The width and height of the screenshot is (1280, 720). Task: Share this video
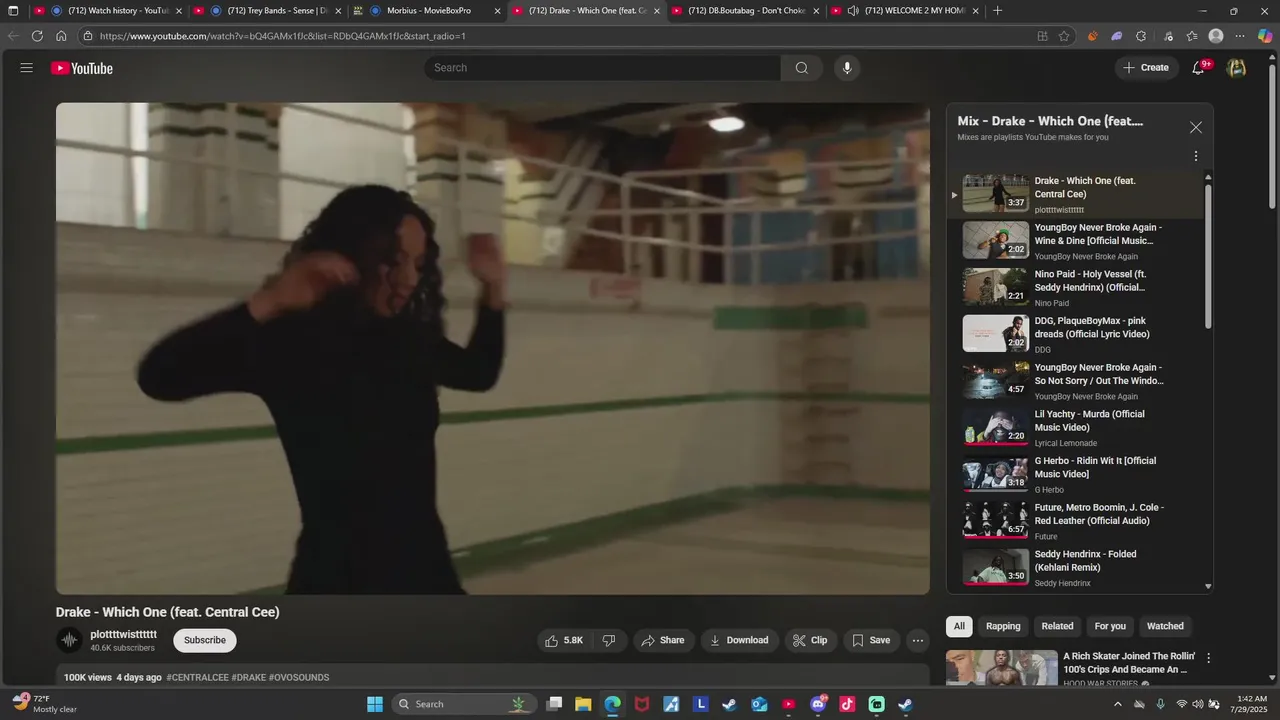point(663,640)
